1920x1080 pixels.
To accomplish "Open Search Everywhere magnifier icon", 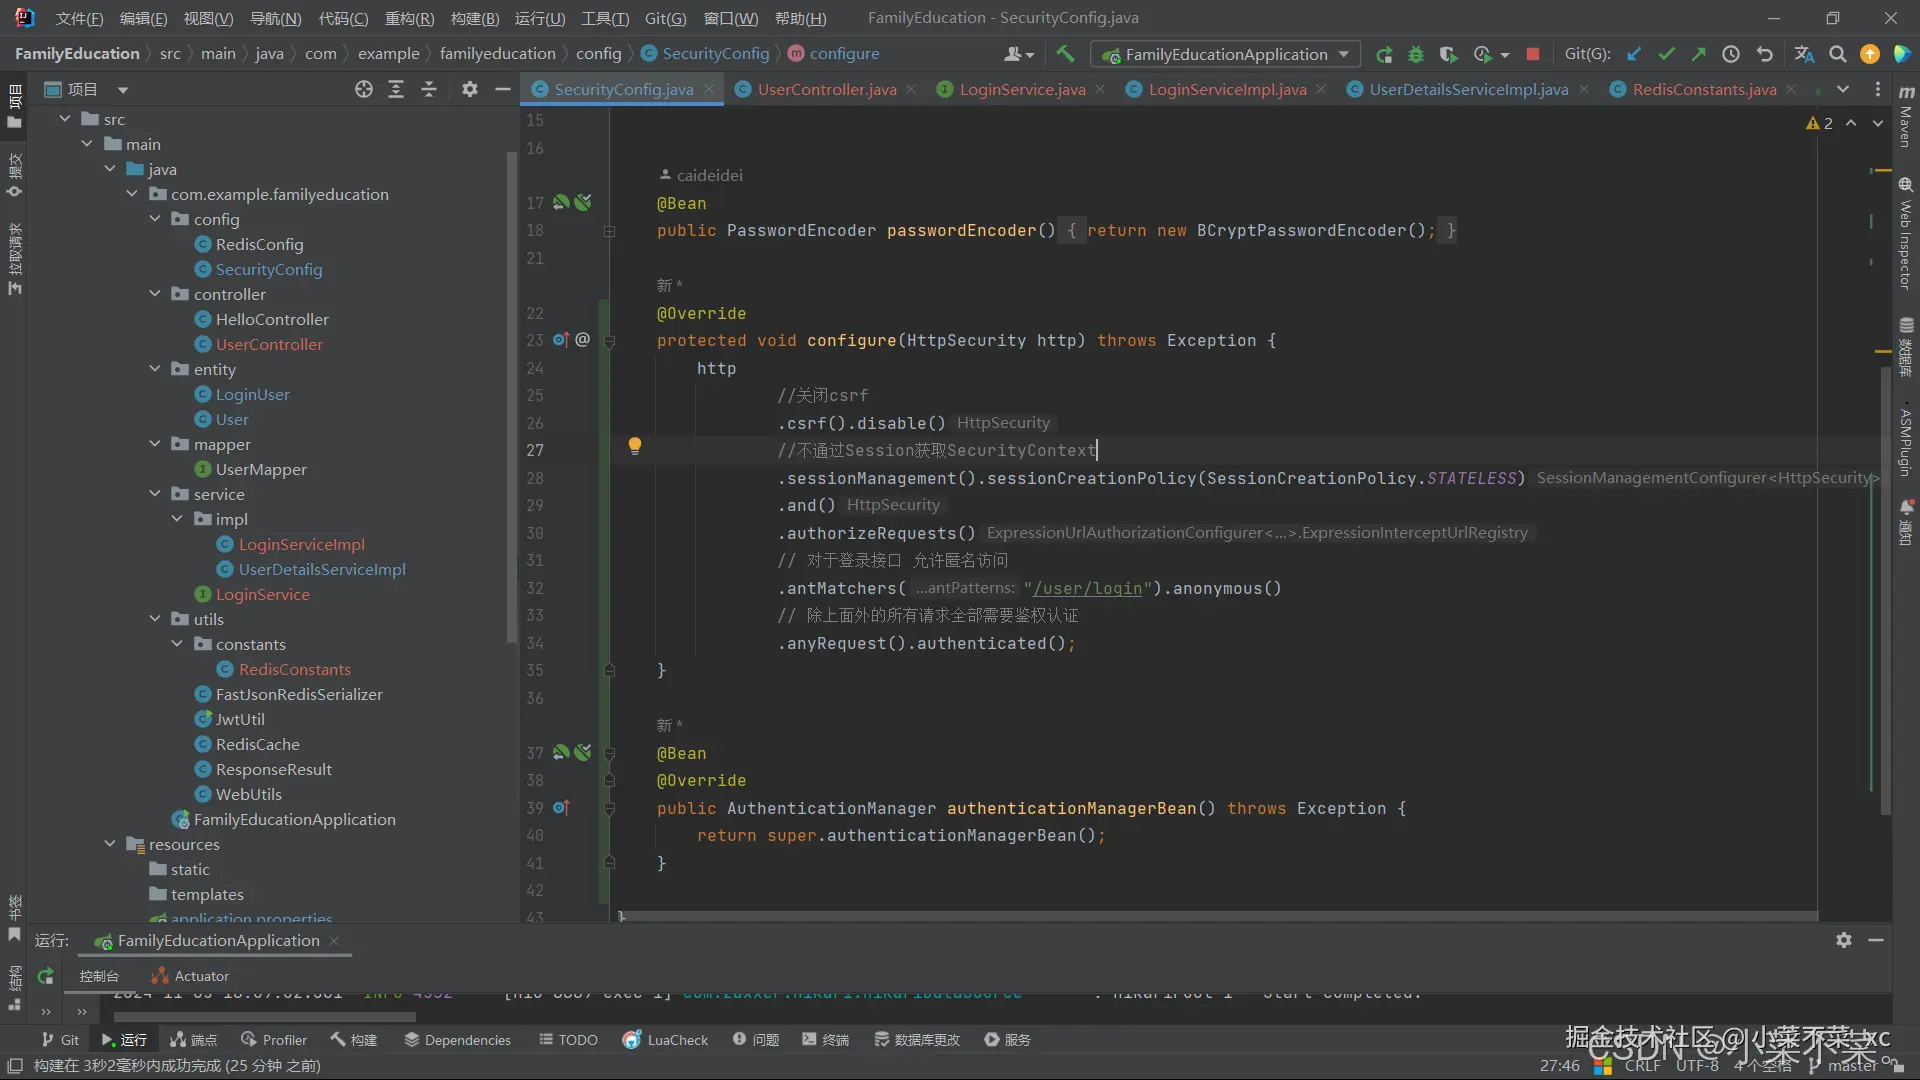I will pos(1837,54).
